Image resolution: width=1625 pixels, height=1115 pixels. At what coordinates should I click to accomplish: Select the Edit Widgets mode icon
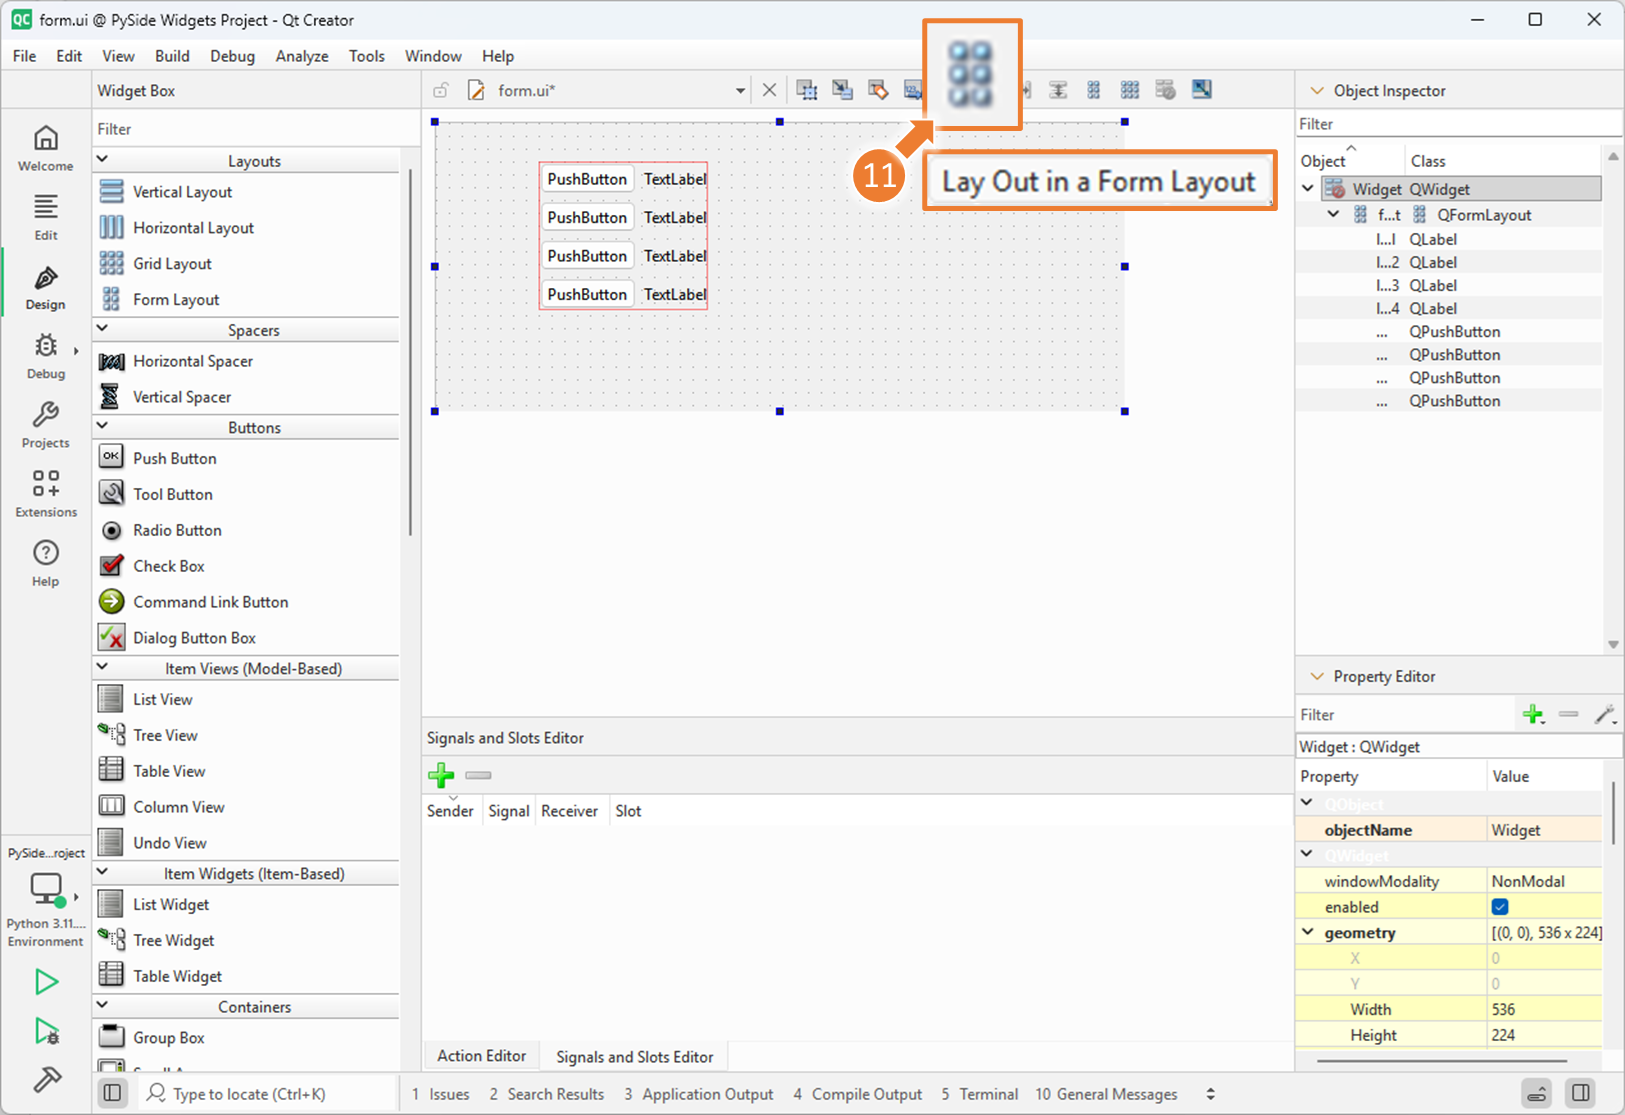coord(807,90)
